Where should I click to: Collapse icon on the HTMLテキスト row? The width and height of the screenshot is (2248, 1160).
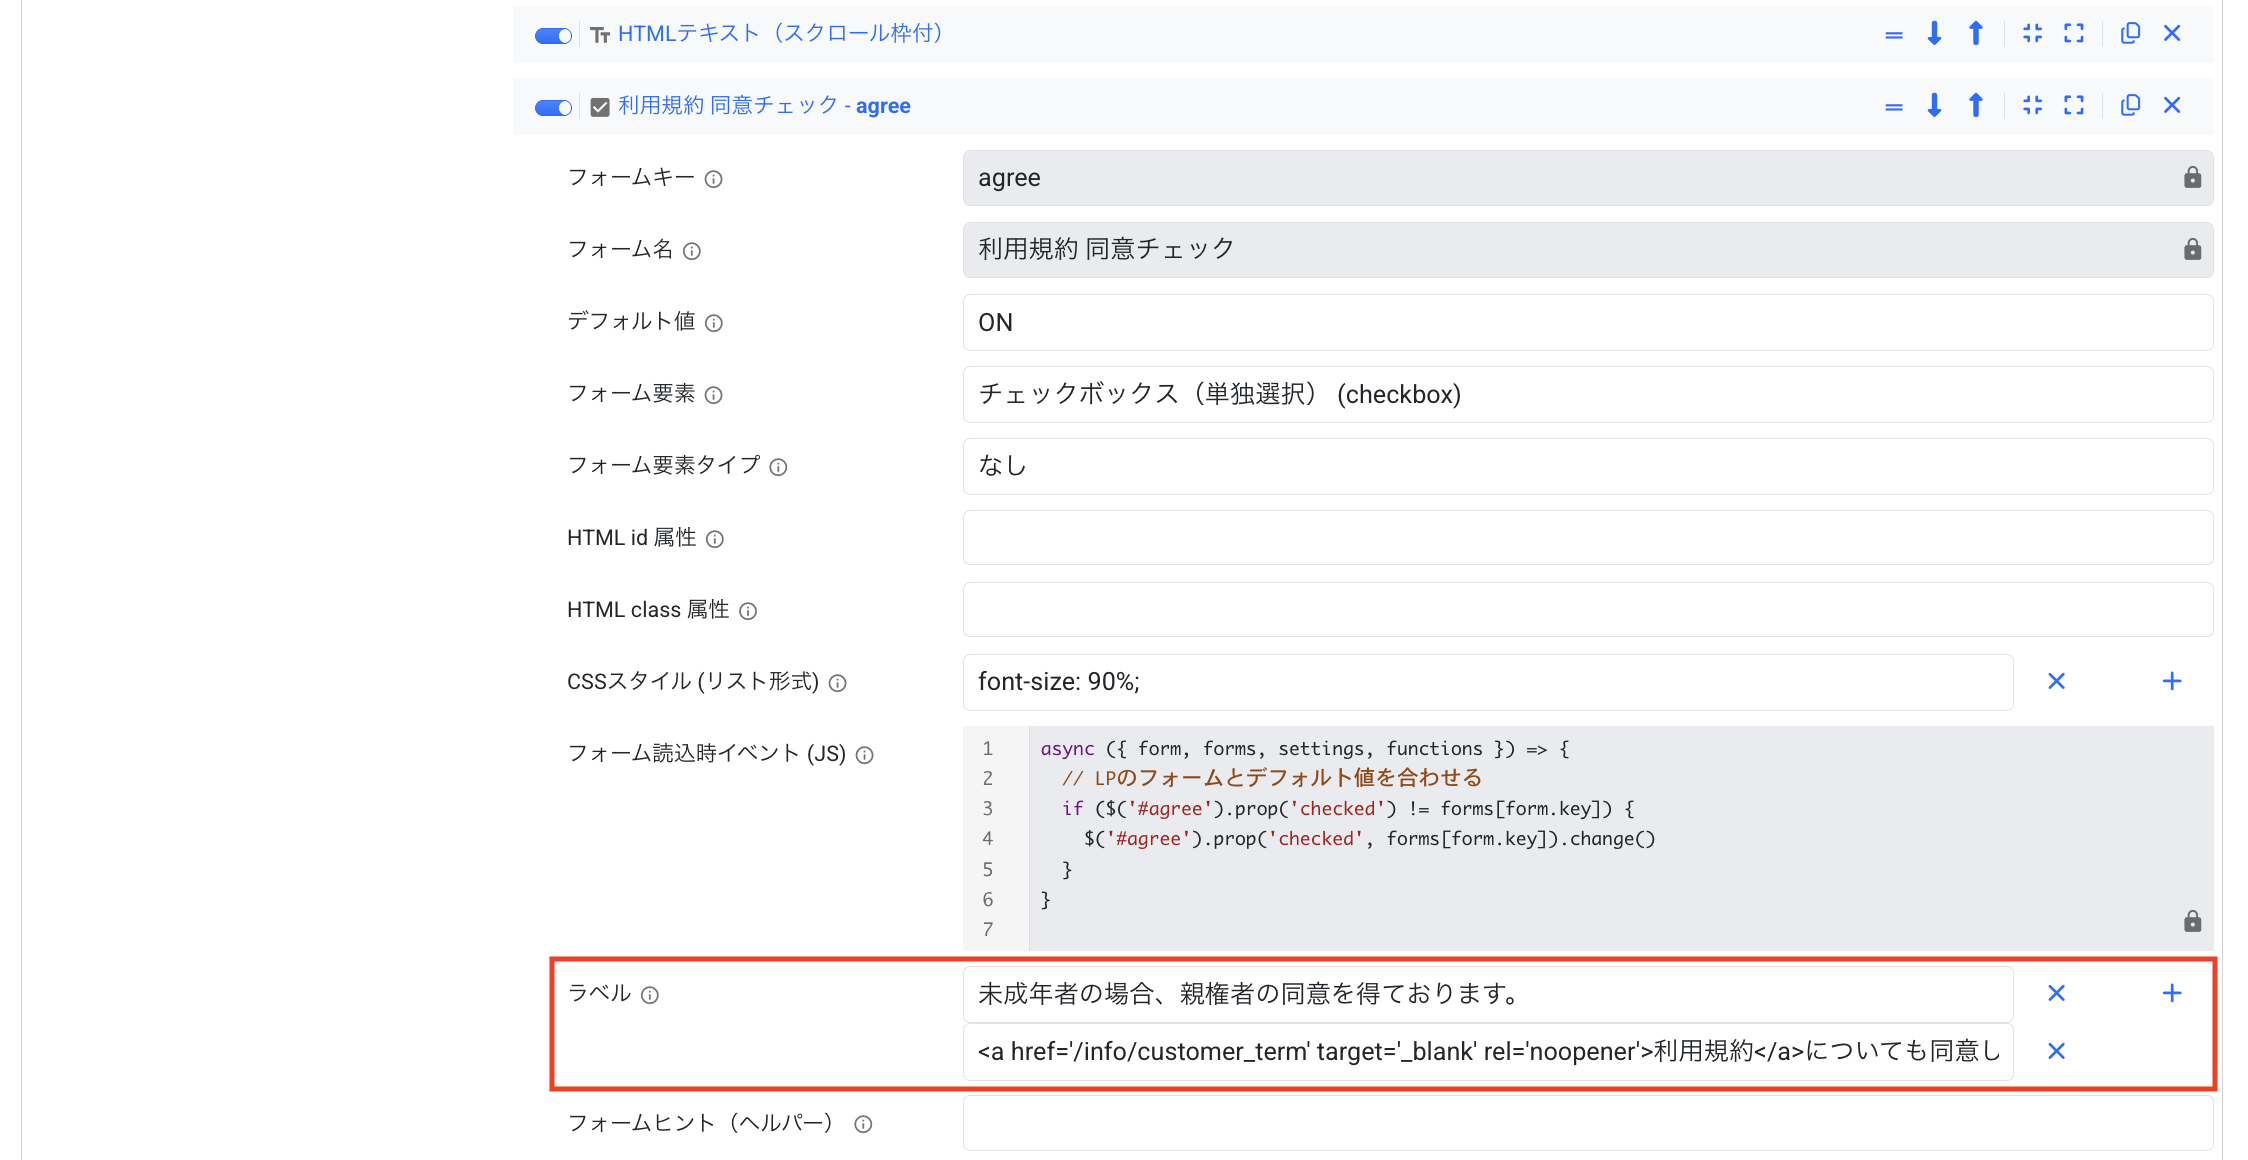point(2032,33)
